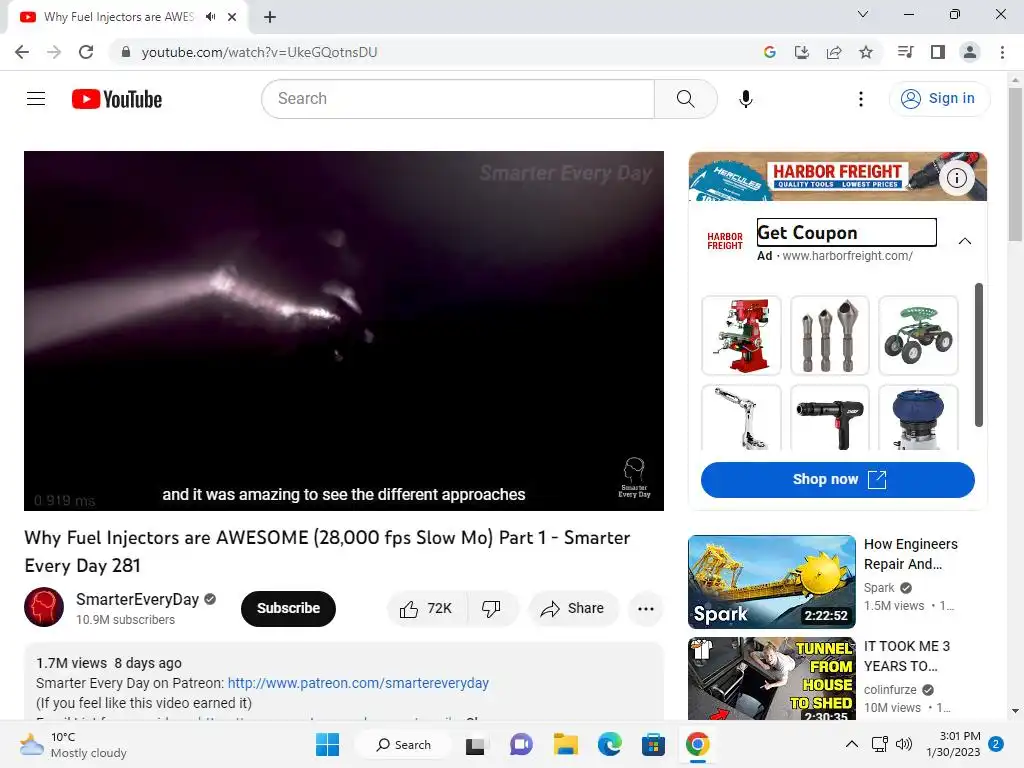Open File Explorer on the taskbar
The height and width of the screenshot is (768, 1024).
click(566, 744)
